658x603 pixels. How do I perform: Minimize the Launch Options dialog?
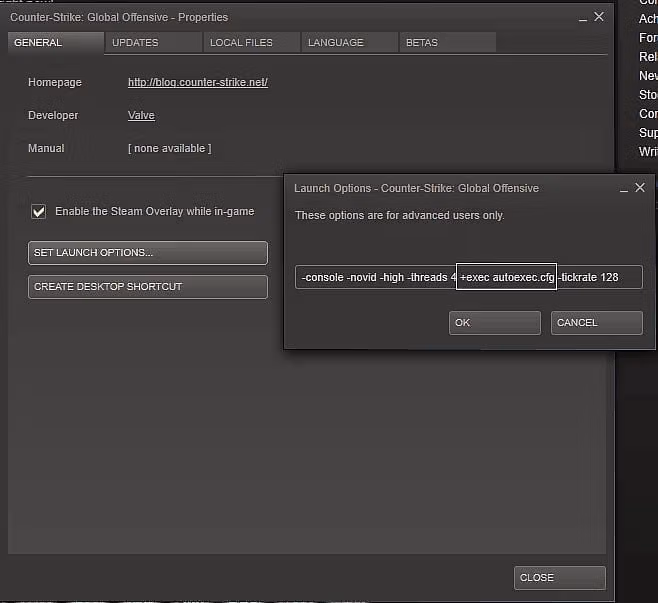coord(624,189)
